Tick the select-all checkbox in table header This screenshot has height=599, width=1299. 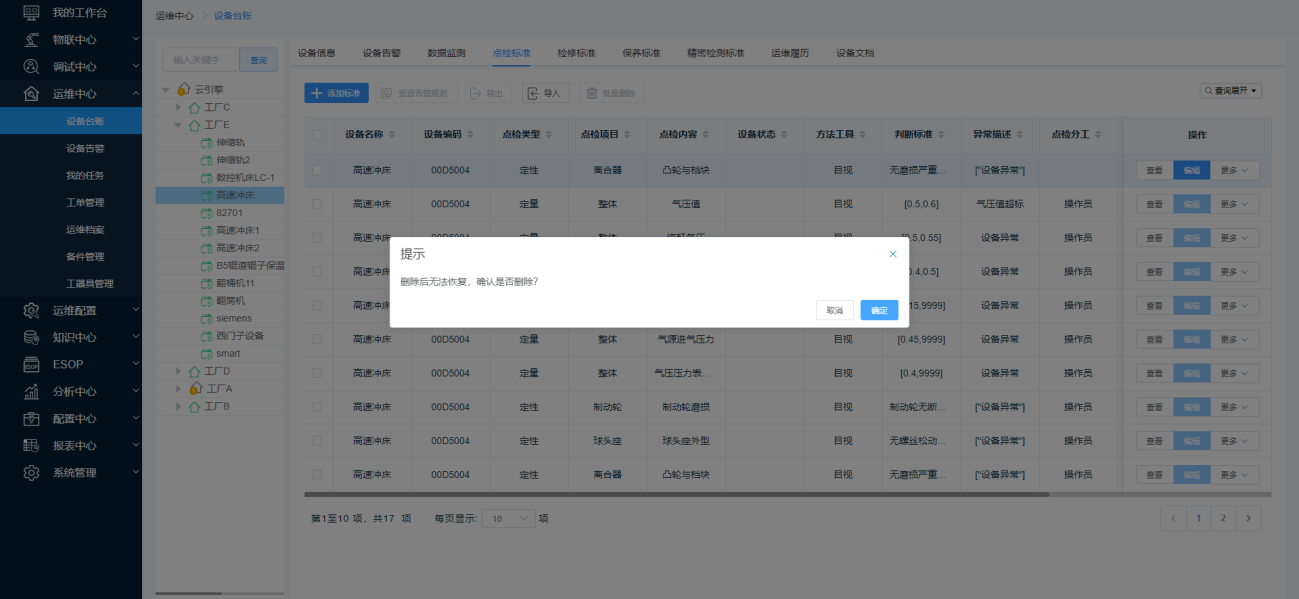317,134
